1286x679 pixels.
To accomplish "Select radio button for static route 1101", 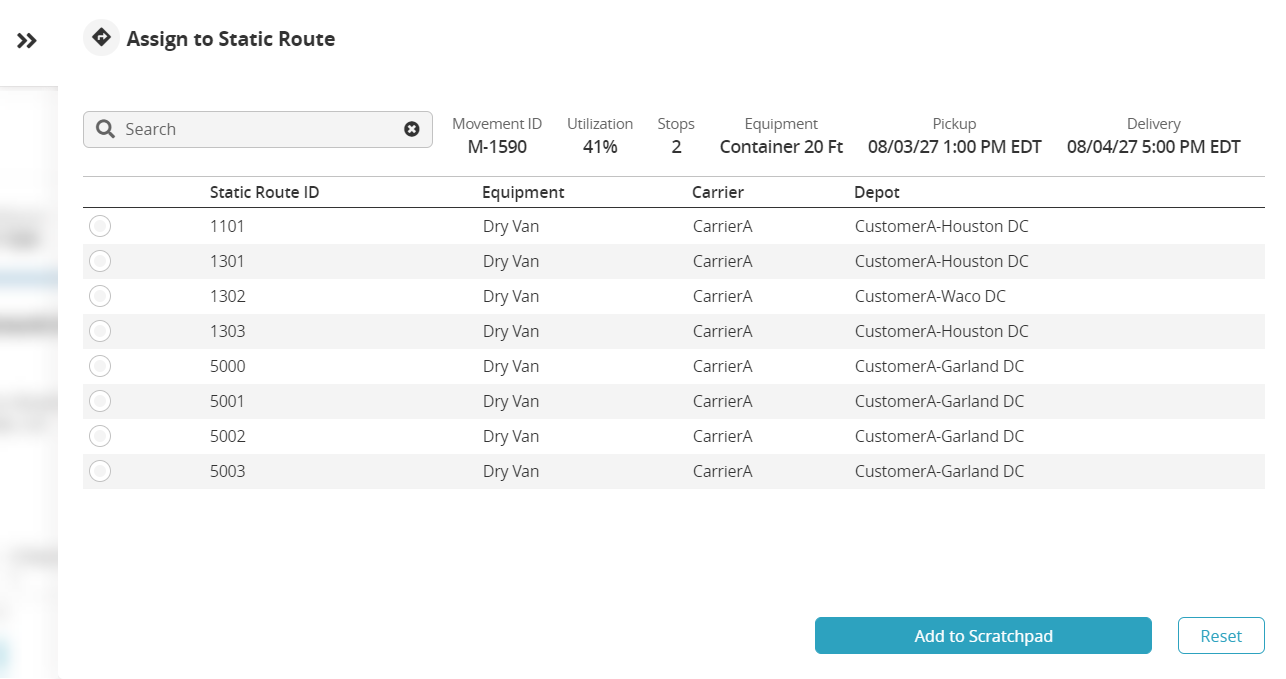I will 100,226.
